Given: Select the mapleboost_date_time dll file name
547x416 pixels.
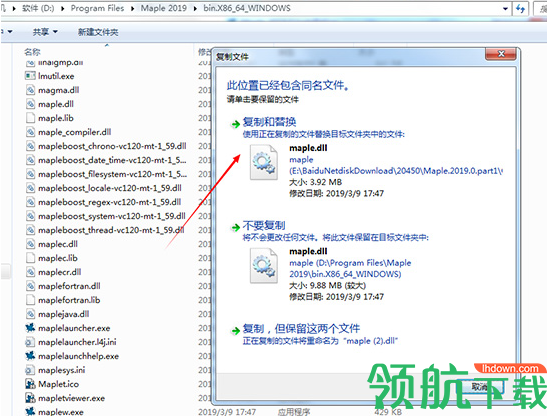Looking at the screenshot, I should coord(112,160).
